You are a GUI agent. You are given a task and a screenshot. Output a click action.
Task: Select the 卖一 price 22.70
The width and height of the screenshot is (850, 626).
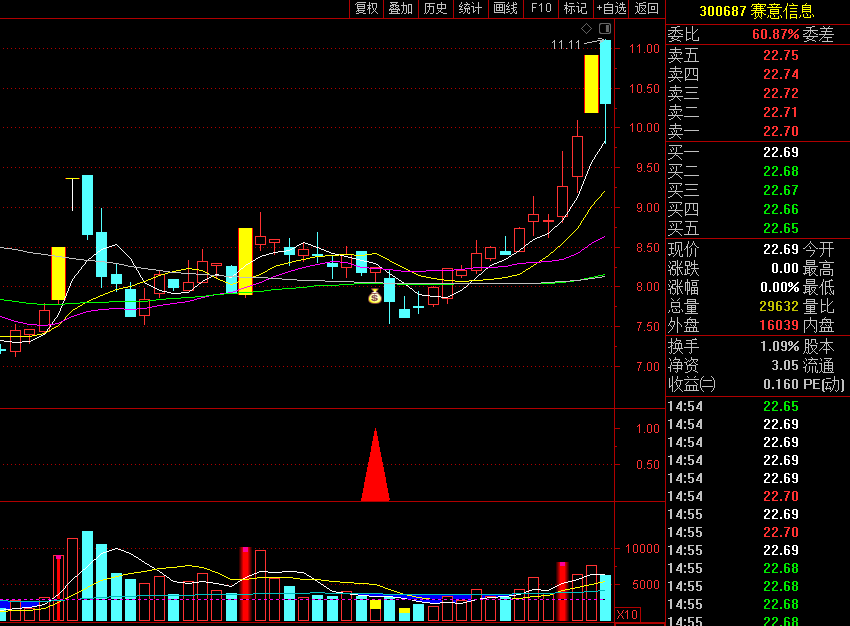[781, 131]
